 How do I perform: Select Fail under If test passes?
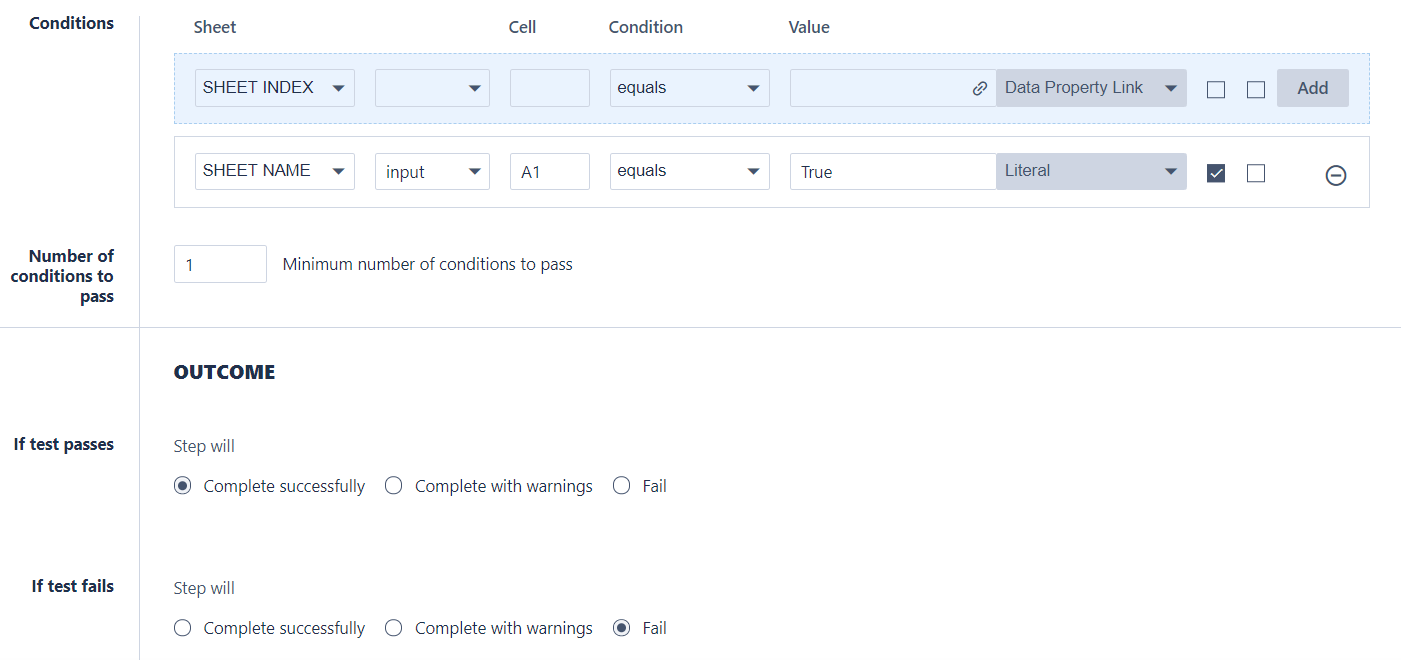(622, 486)
